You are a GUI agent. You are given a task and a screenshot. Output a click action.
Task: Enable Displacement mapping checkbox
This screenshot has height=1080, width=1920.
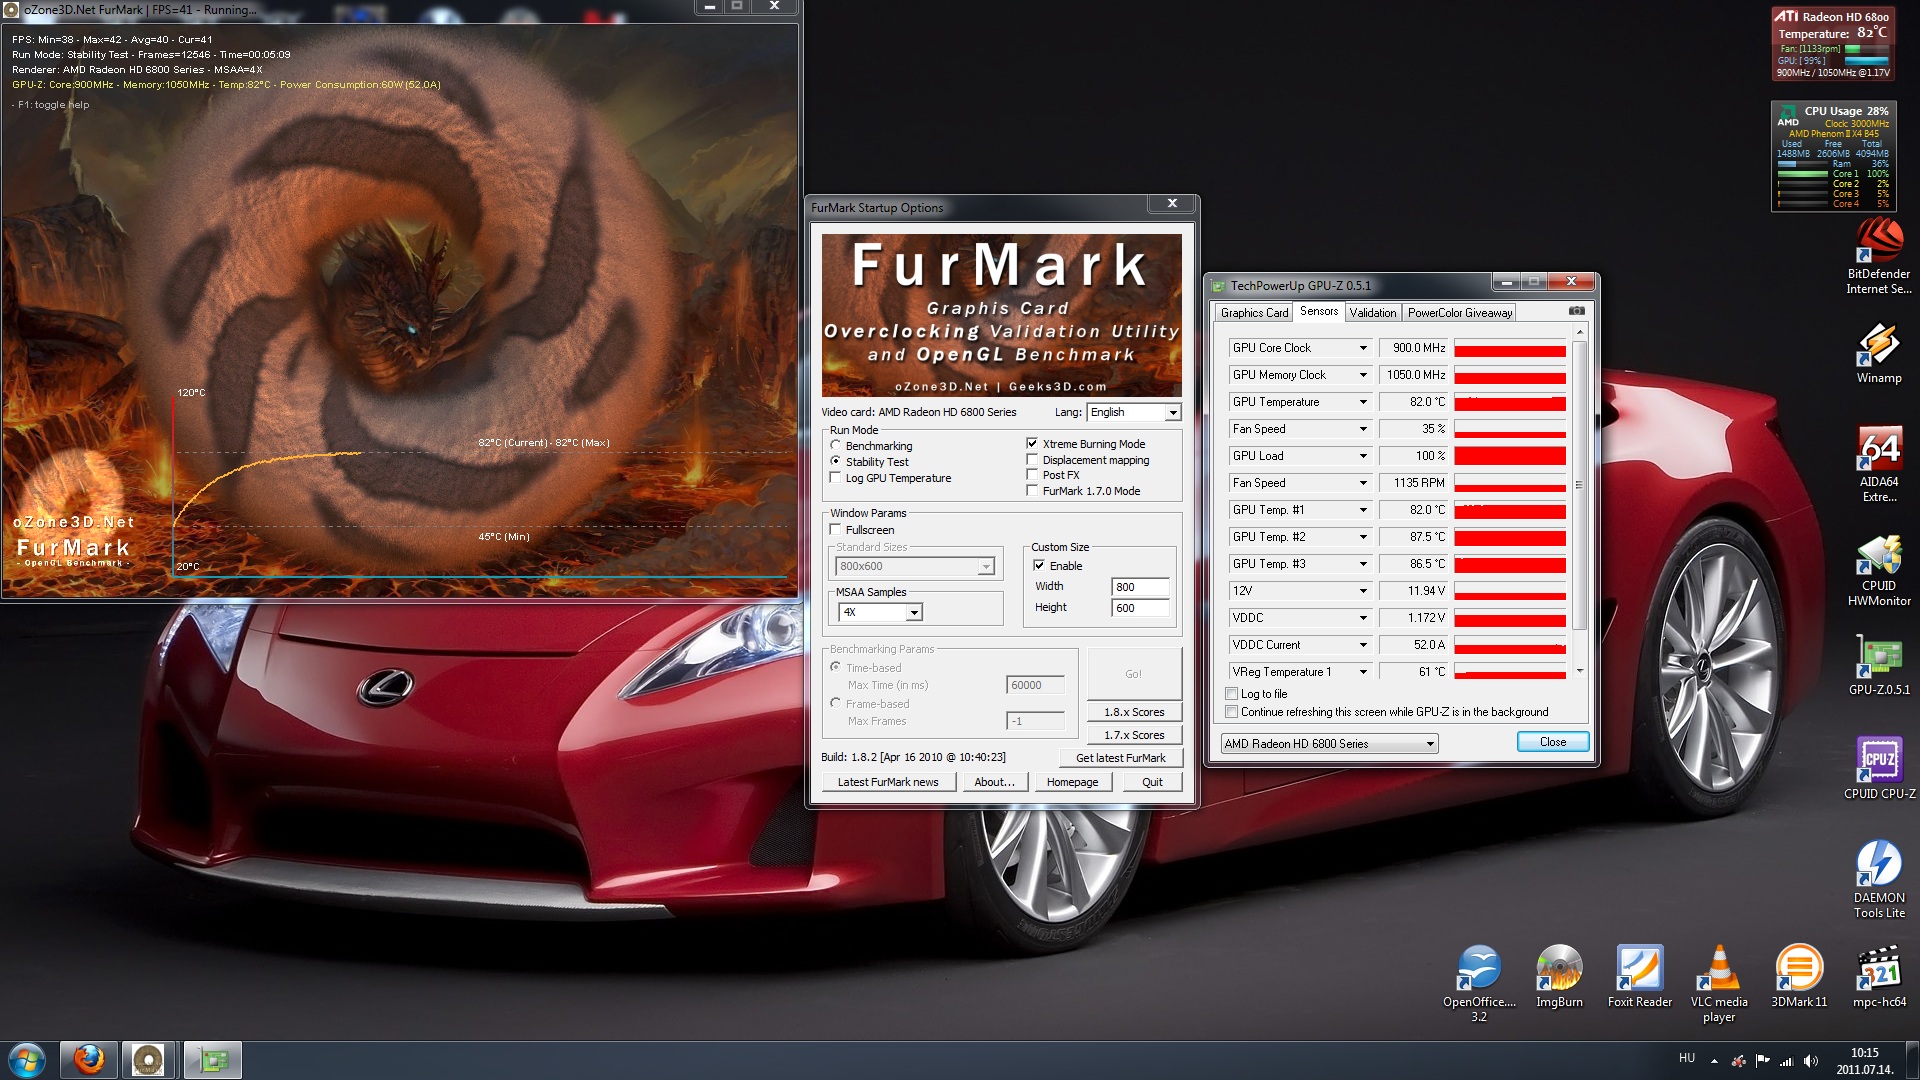click(x=1032, y=460)
